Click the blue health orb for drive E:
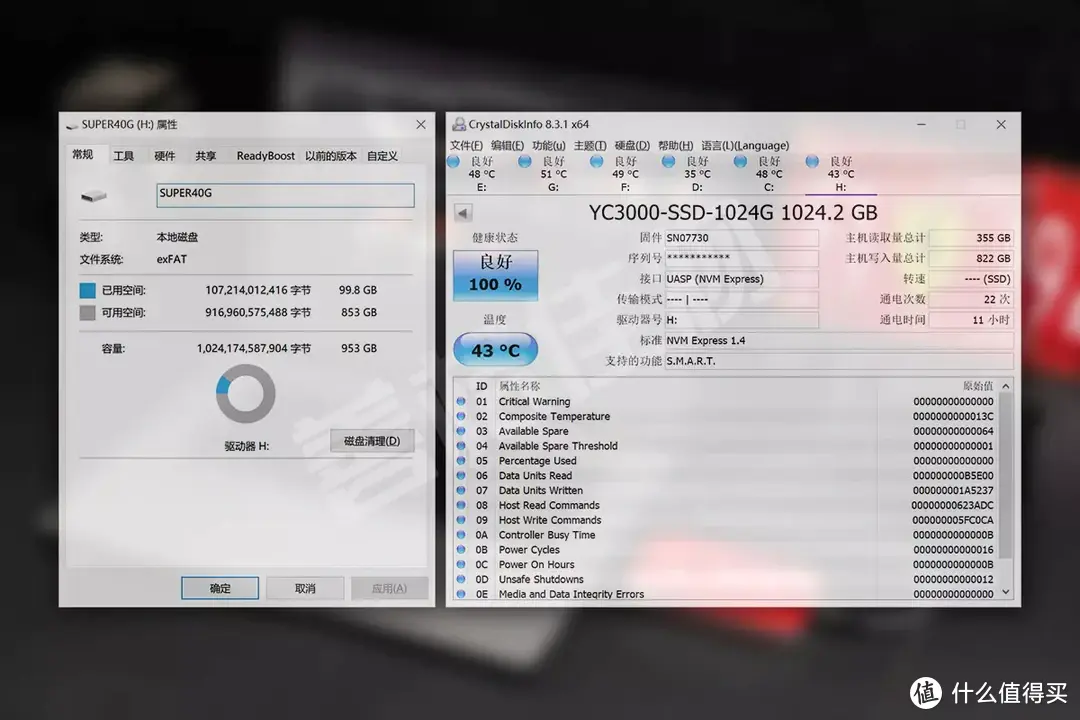1080x720 pixels. pyautogui.click(x=453, y=161)
